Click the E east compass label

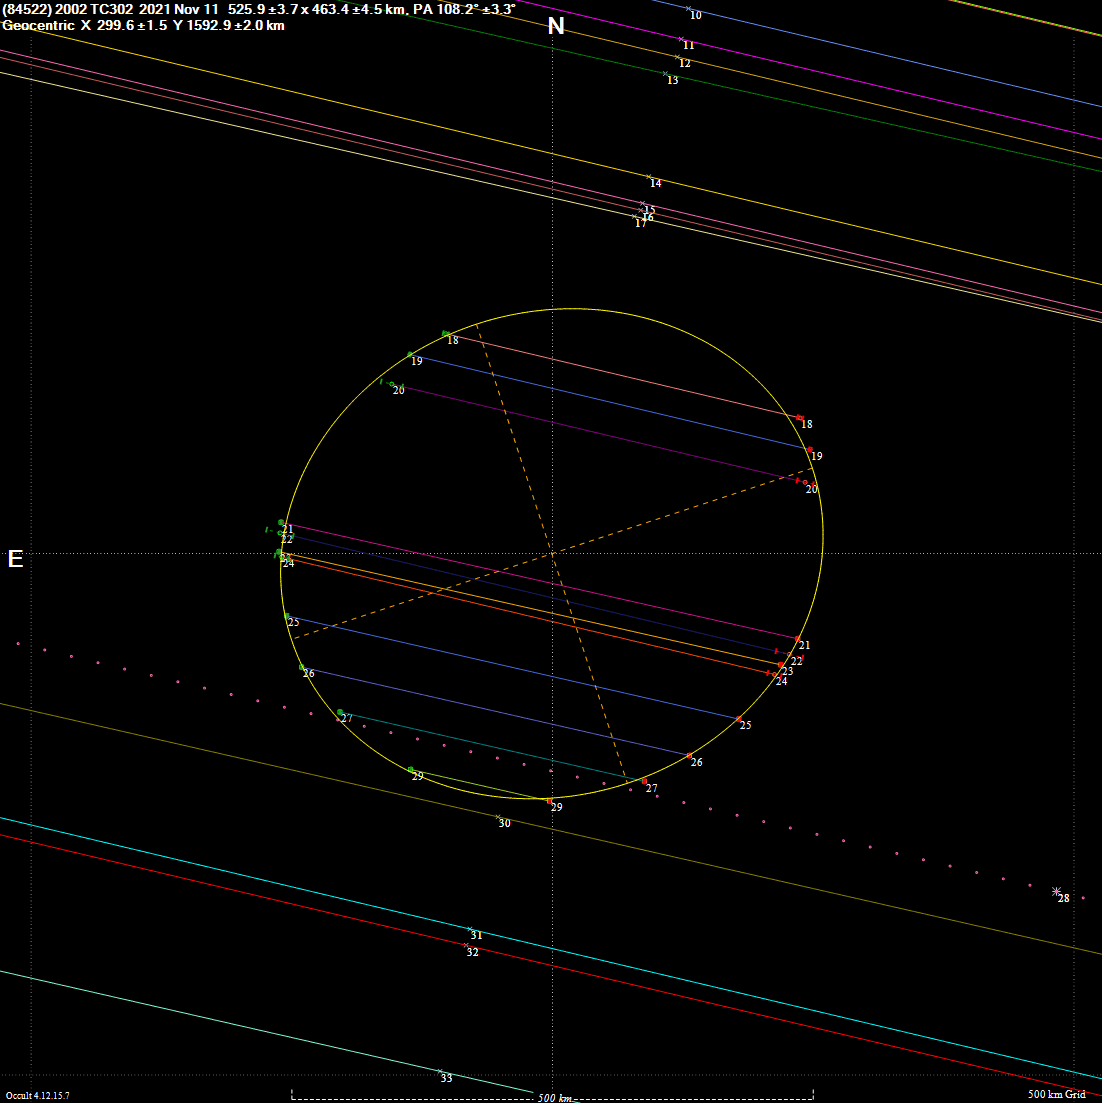click(x=15, y=559)
